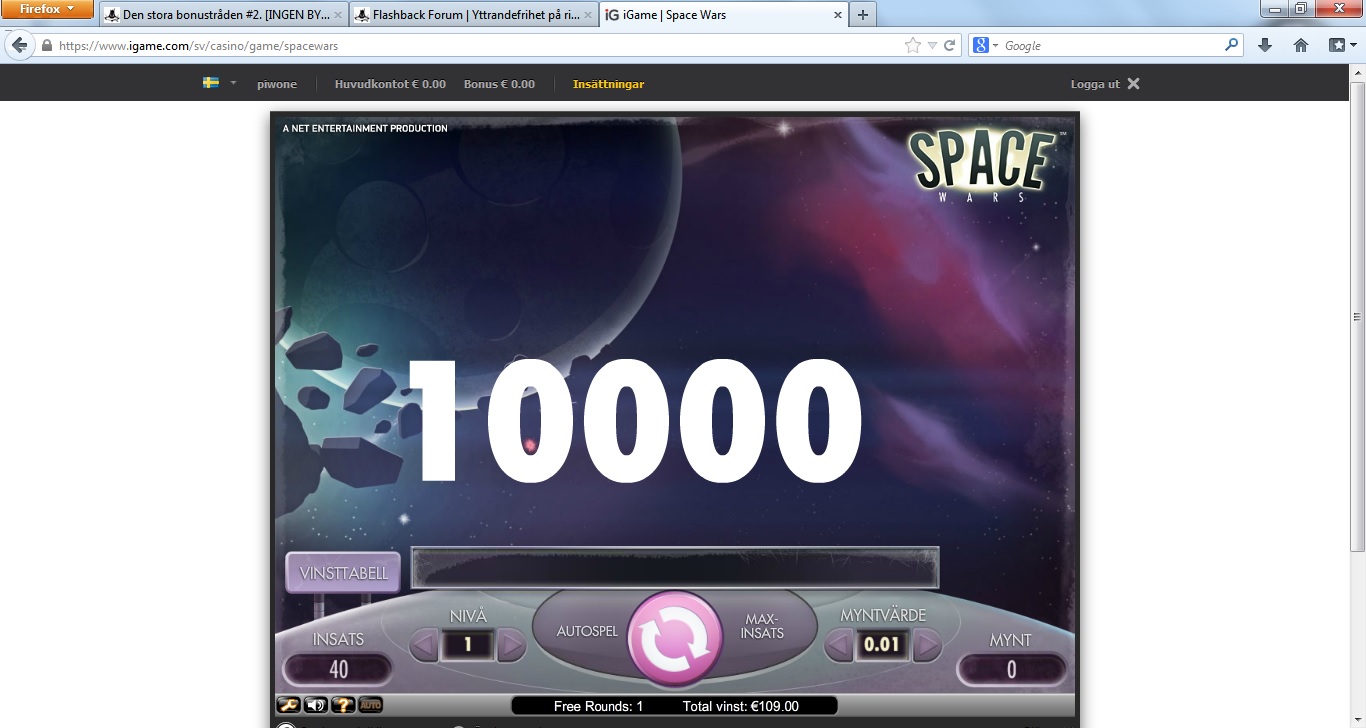Reload the page
Screen dimensions: 1366x728
tap(950, 45)
